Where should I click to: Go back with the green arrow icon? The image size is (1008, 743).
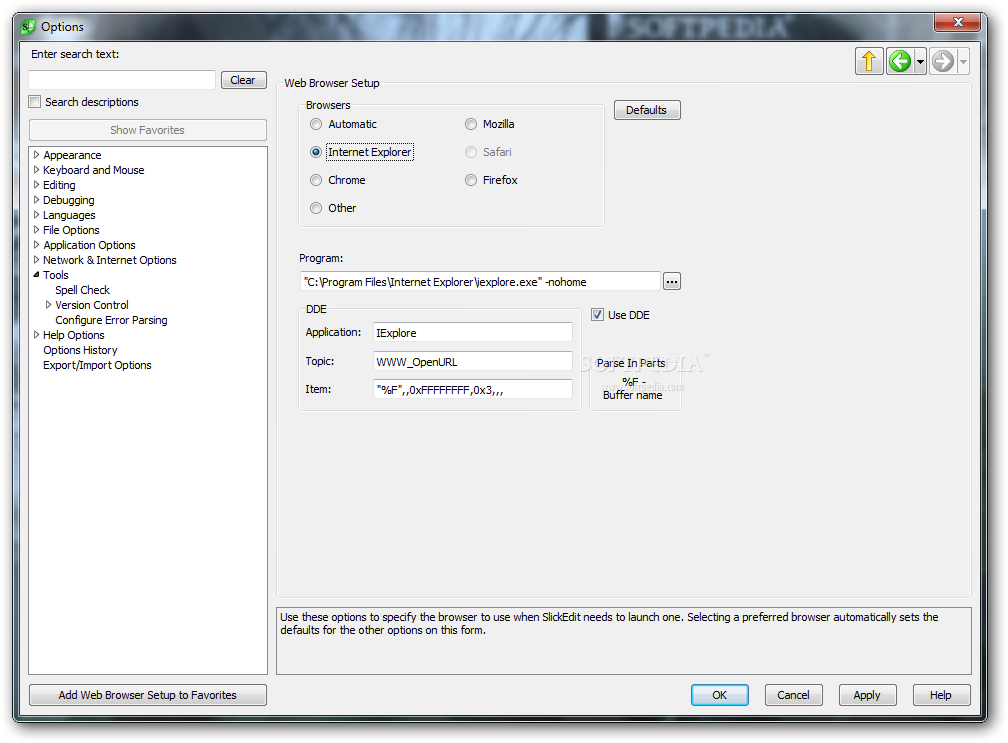899,62
